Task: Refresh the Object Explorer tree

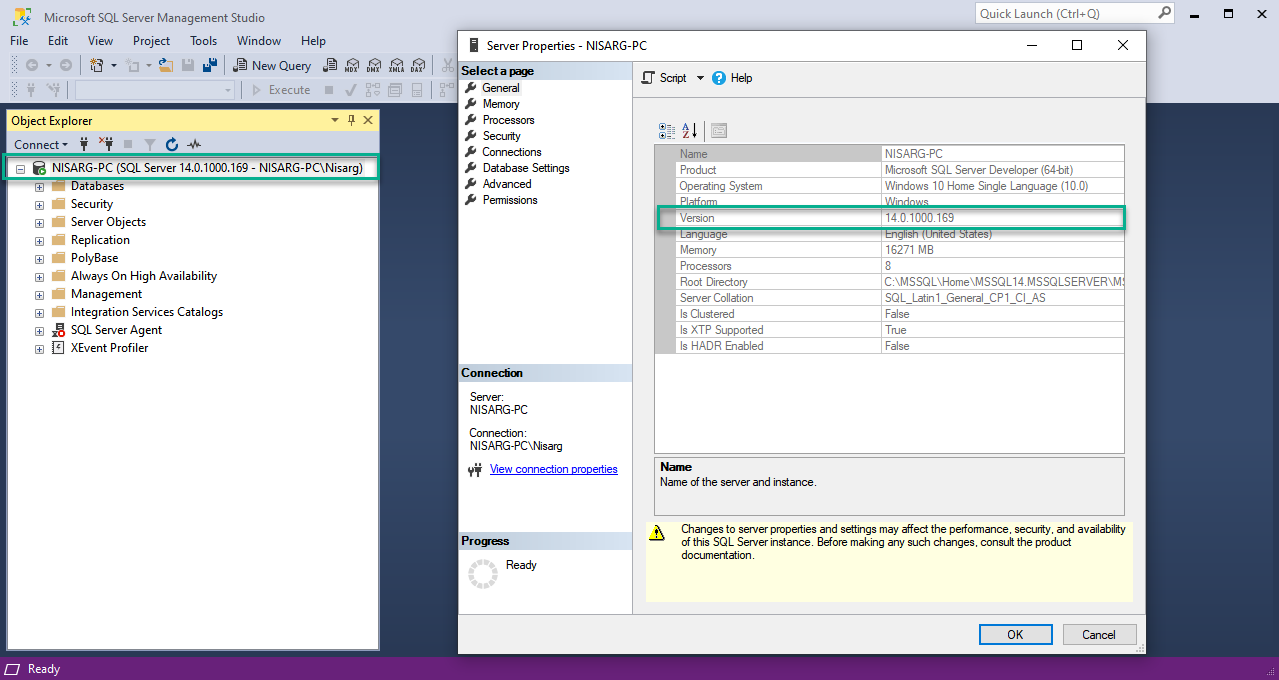Action: tap(171, 145)
